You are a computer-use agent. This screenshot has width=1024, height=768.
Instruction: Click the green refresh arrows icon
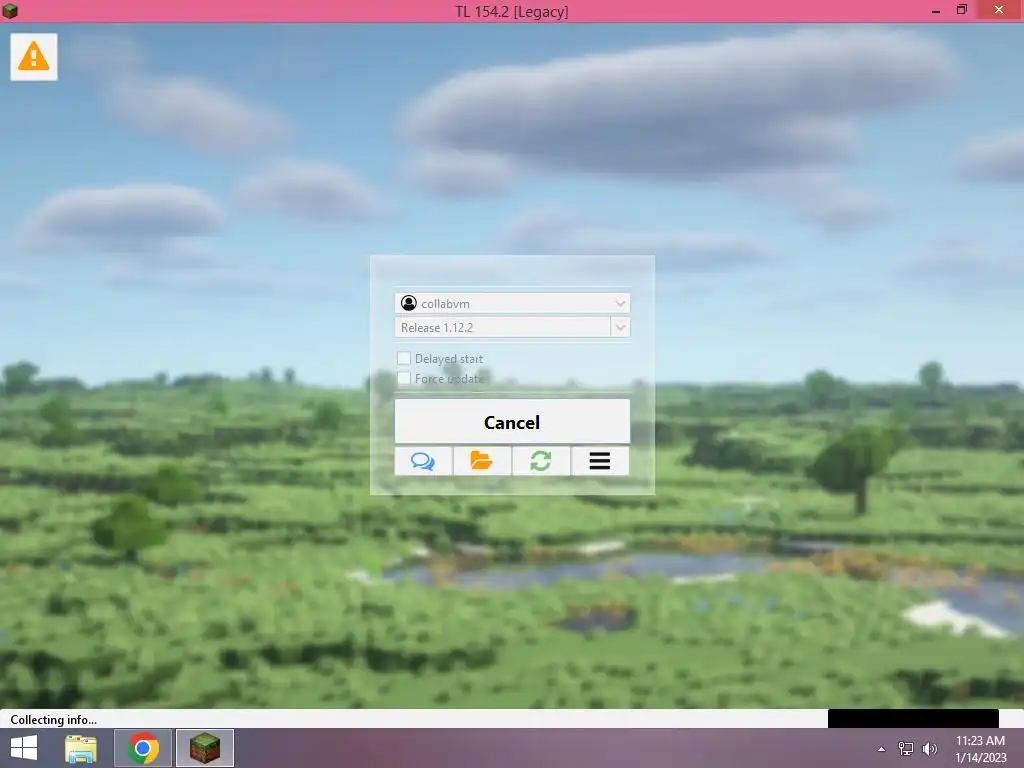541,461
